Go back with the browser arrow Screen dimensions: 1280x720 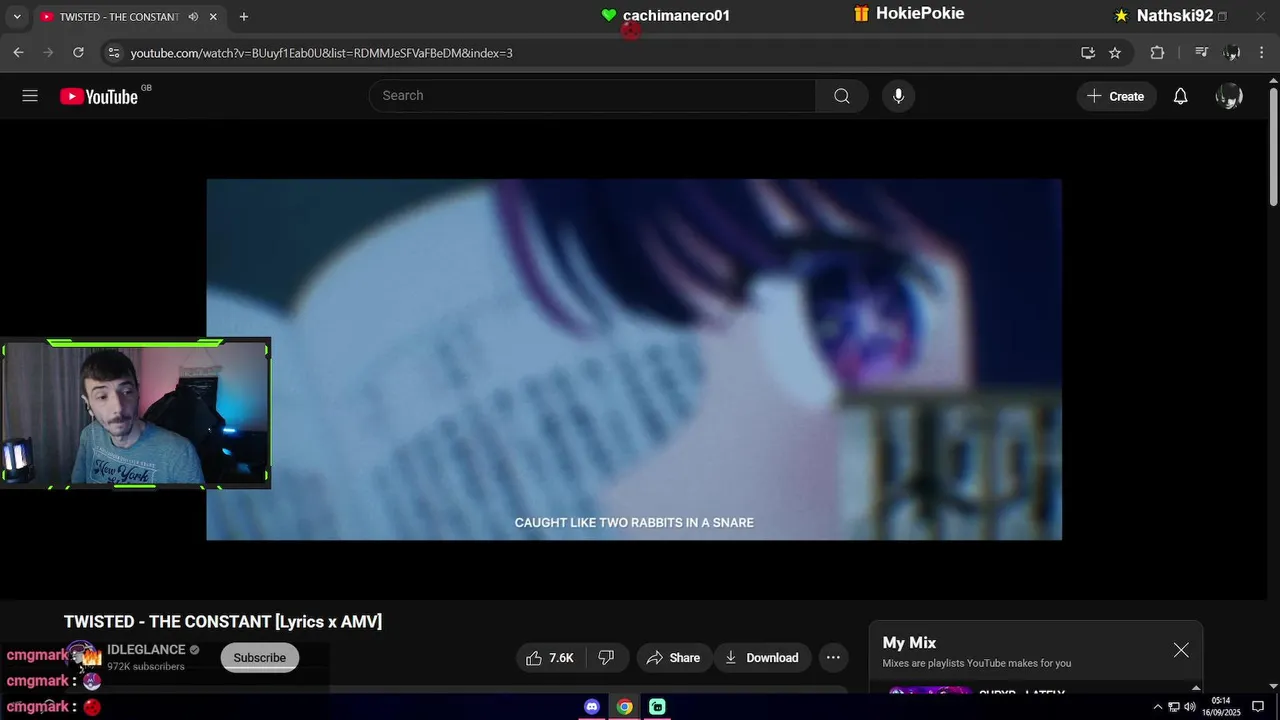tap(18, 53)
